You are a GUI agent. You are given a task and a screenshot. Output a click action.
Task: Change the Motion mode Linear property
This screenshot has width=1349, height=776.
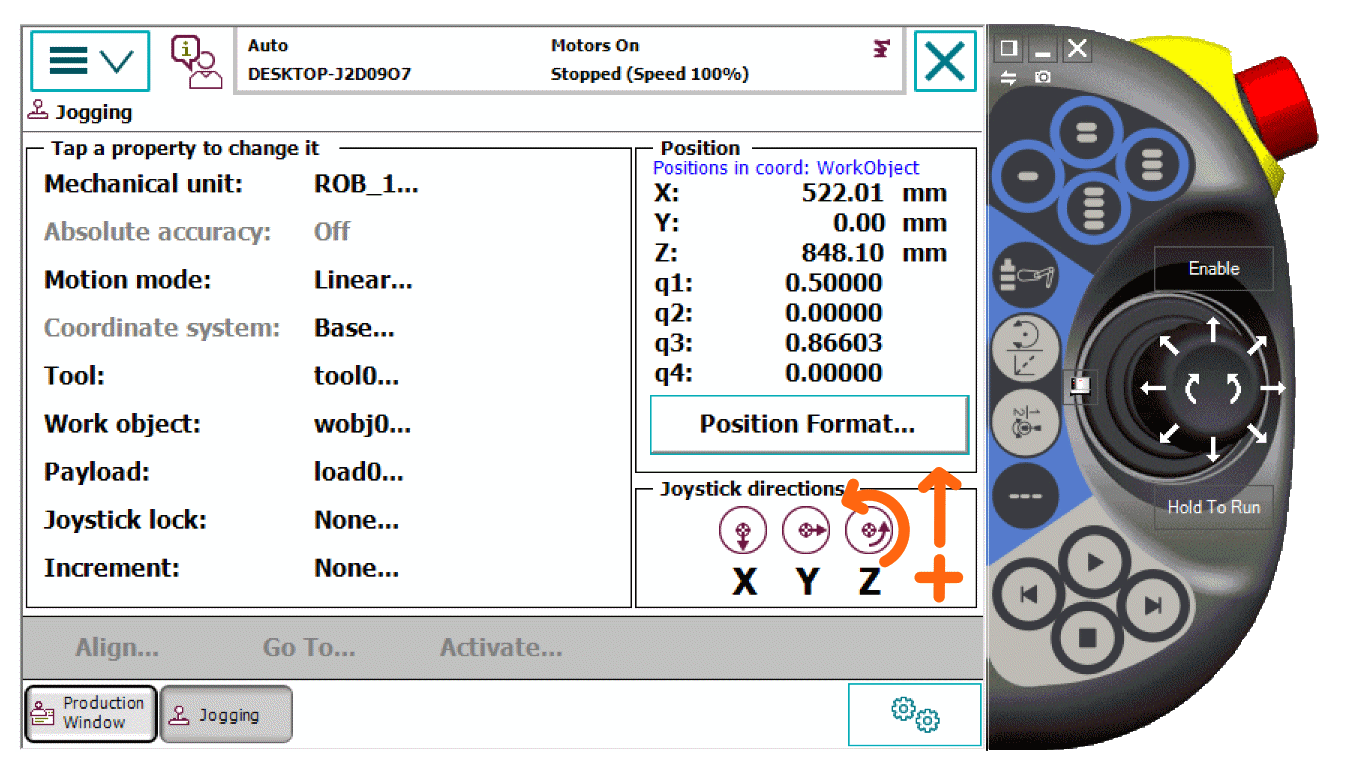click(x=362, y=280)
